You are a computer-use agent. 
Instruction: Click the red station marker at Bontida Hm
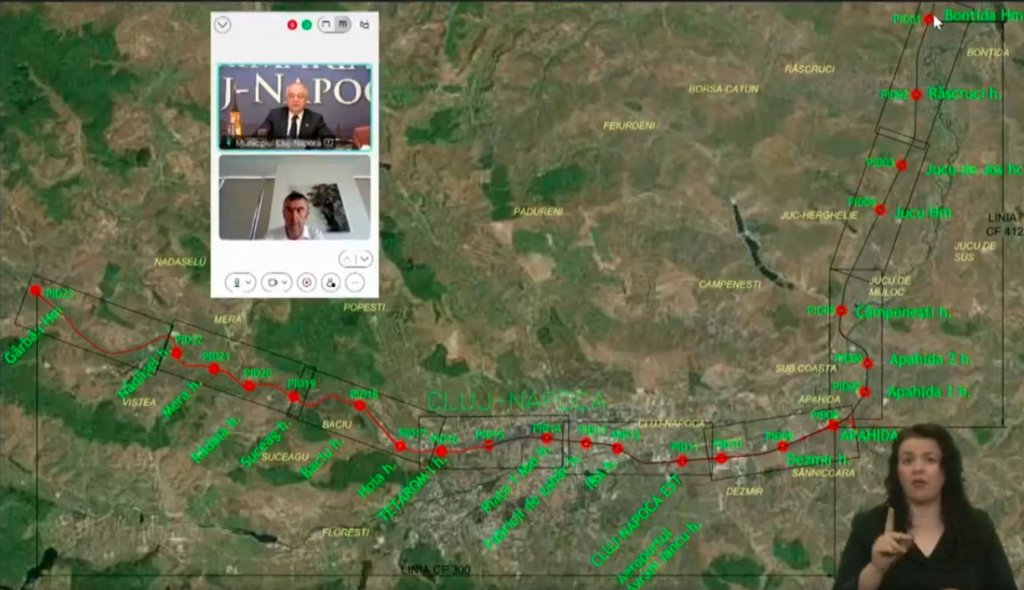click(929, 19)
